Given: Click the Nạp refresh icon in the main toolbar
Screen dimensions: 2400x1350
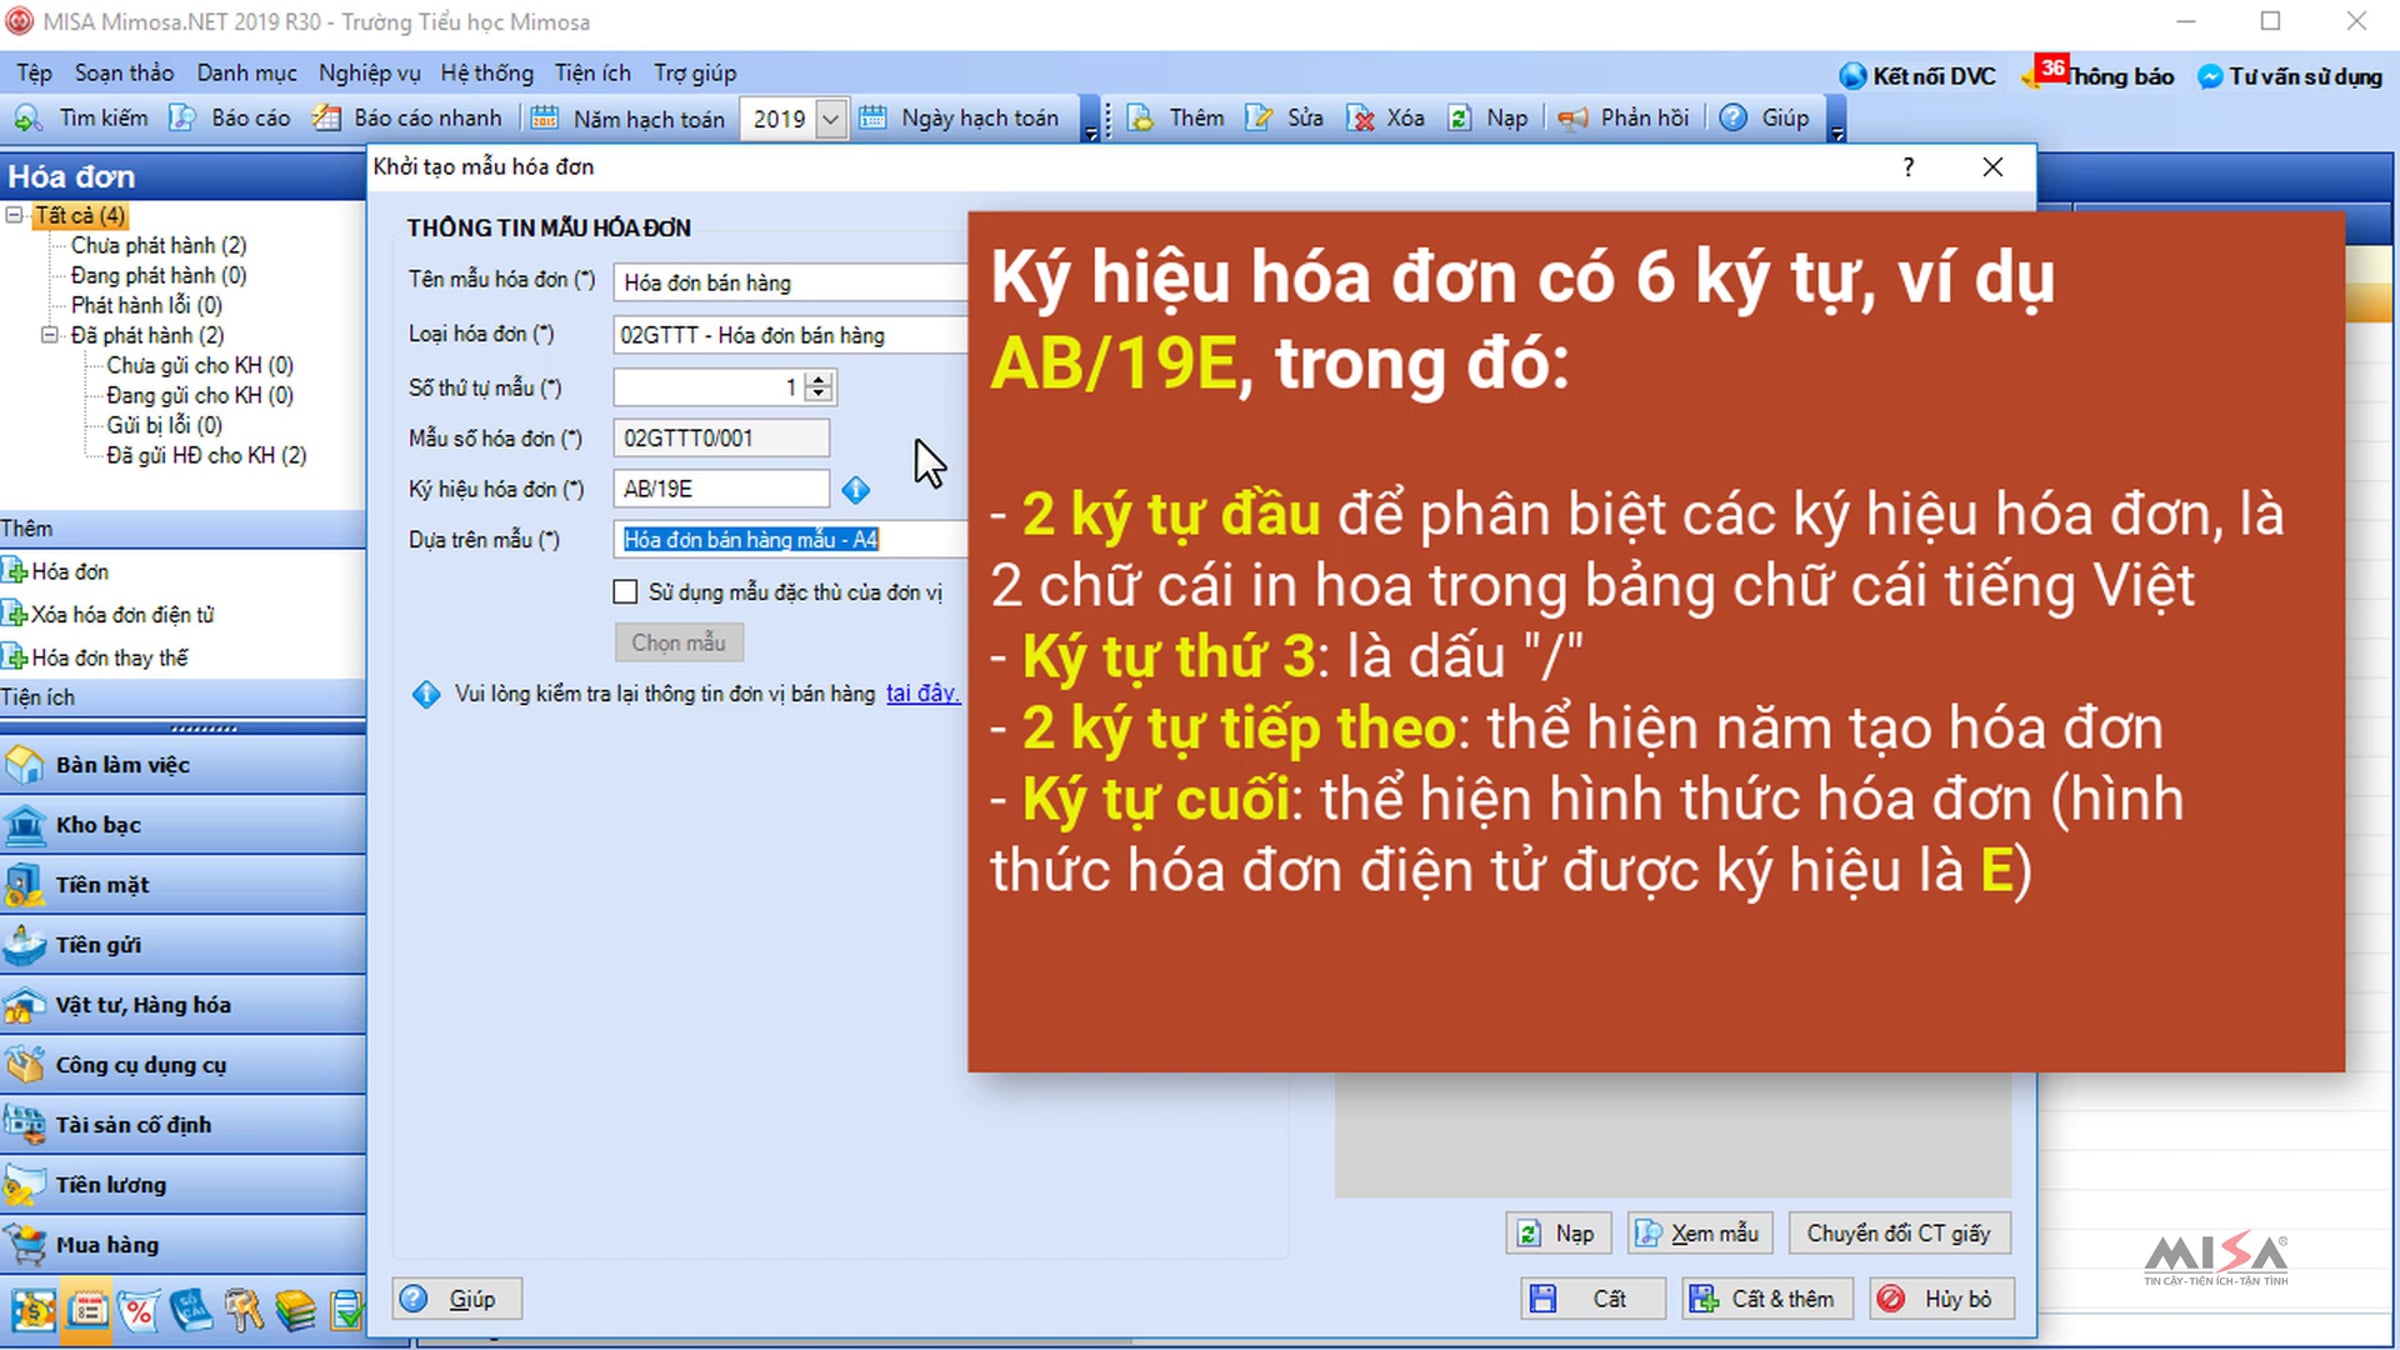Looking at the screenshot, I should [1460, 118].
